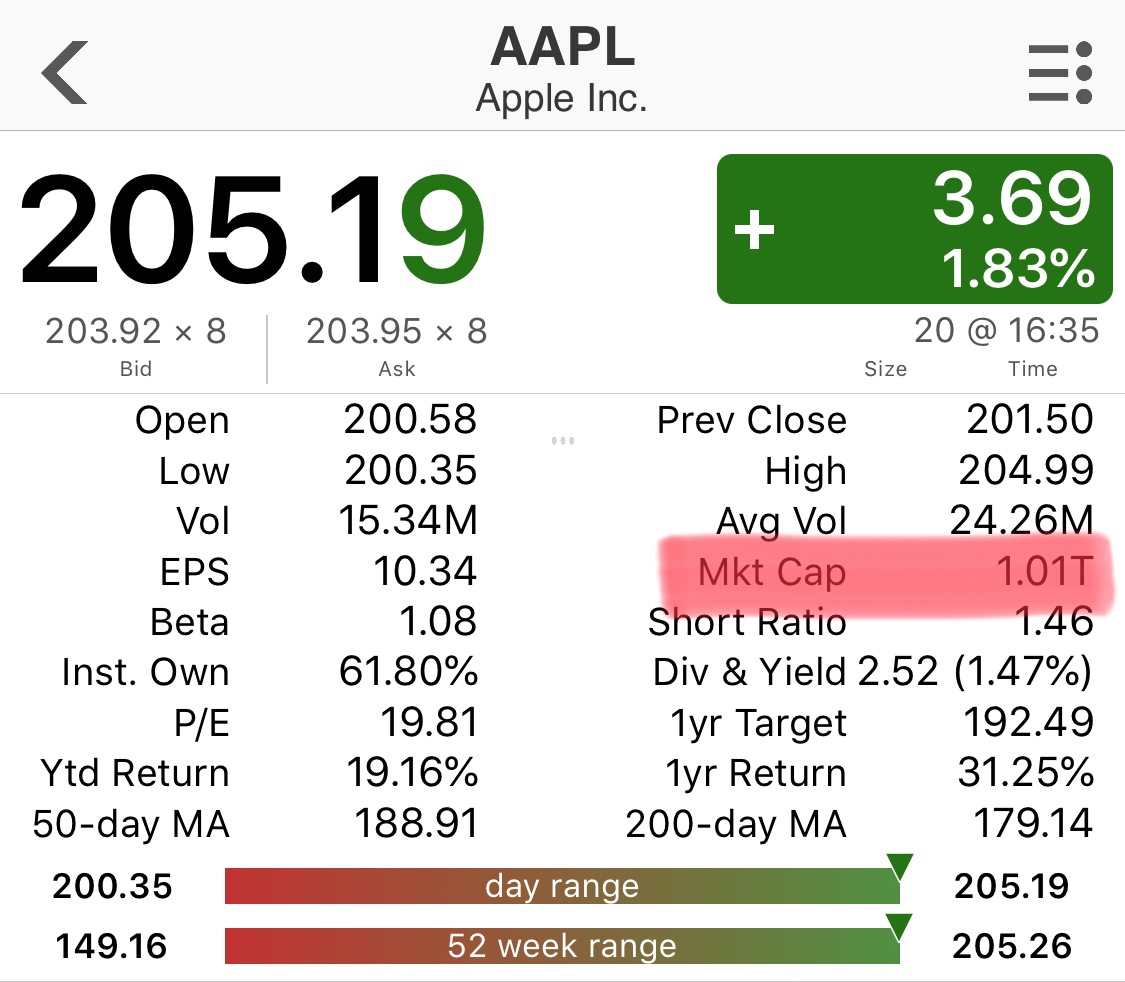1125x982 pixels.
Task: Tap the 16:35 last trade time
Action: click(x=1053, y=331)
